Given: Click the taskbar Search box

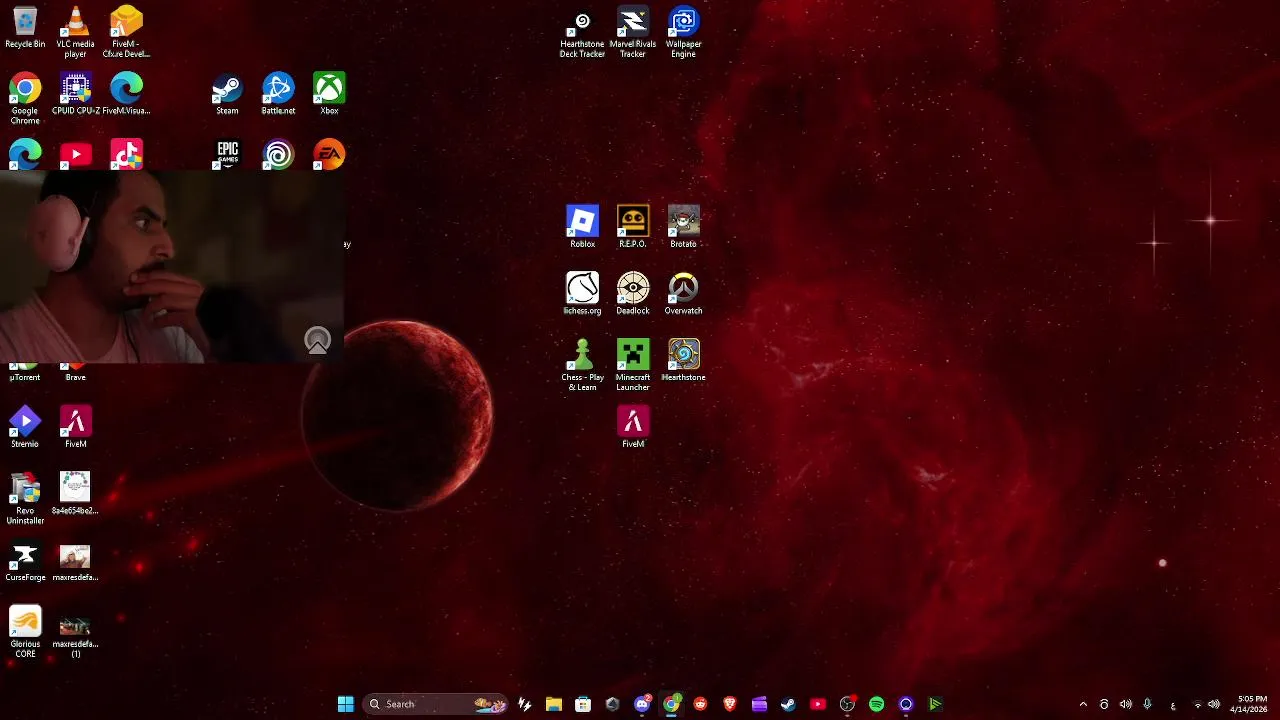Looking at the screenshot, I should coord(436,704).
